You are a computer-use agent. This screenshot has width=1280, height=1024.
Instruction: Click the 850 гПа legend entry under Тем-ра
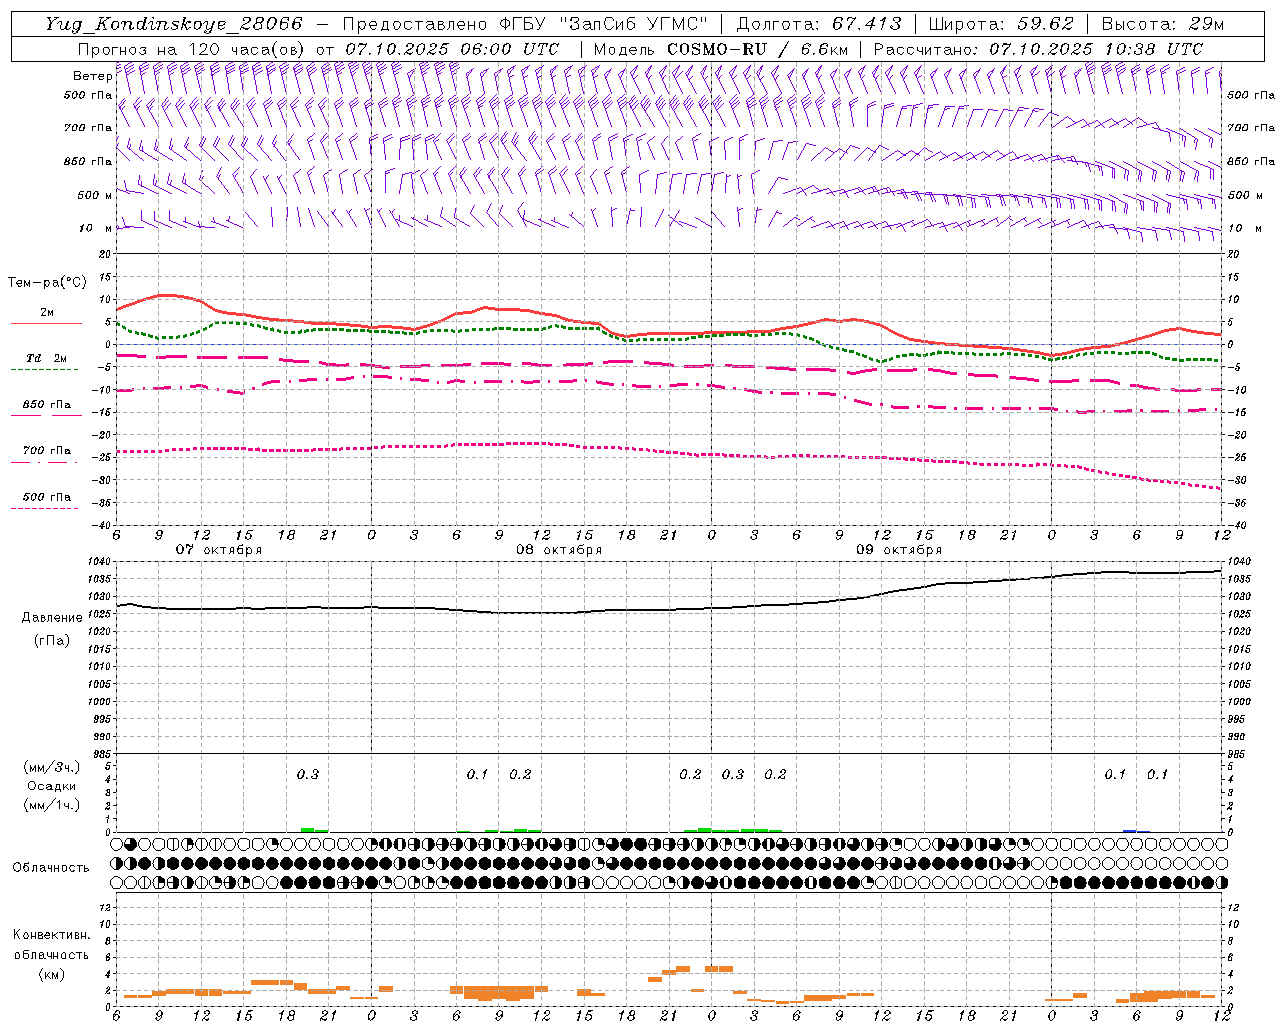(x=47, y=405)
